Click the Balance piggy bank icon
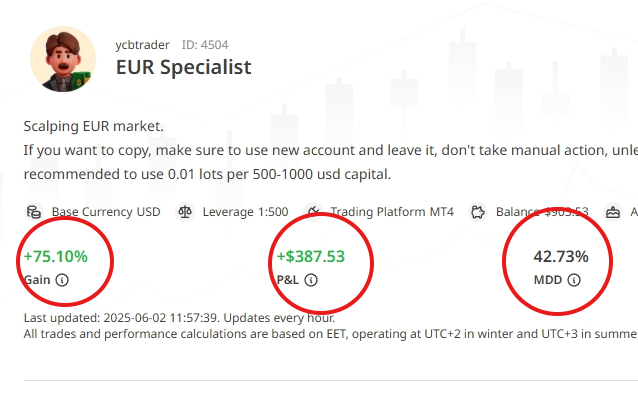The image size is (638, 403). 478,212
